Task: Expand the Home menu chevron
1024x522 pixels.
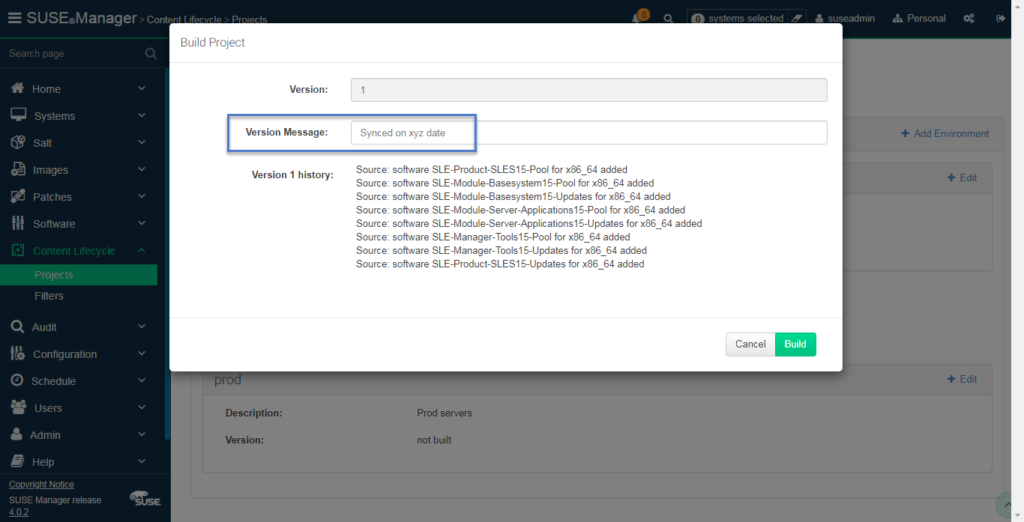Action: pyautogui.click(x=142, y=88)
